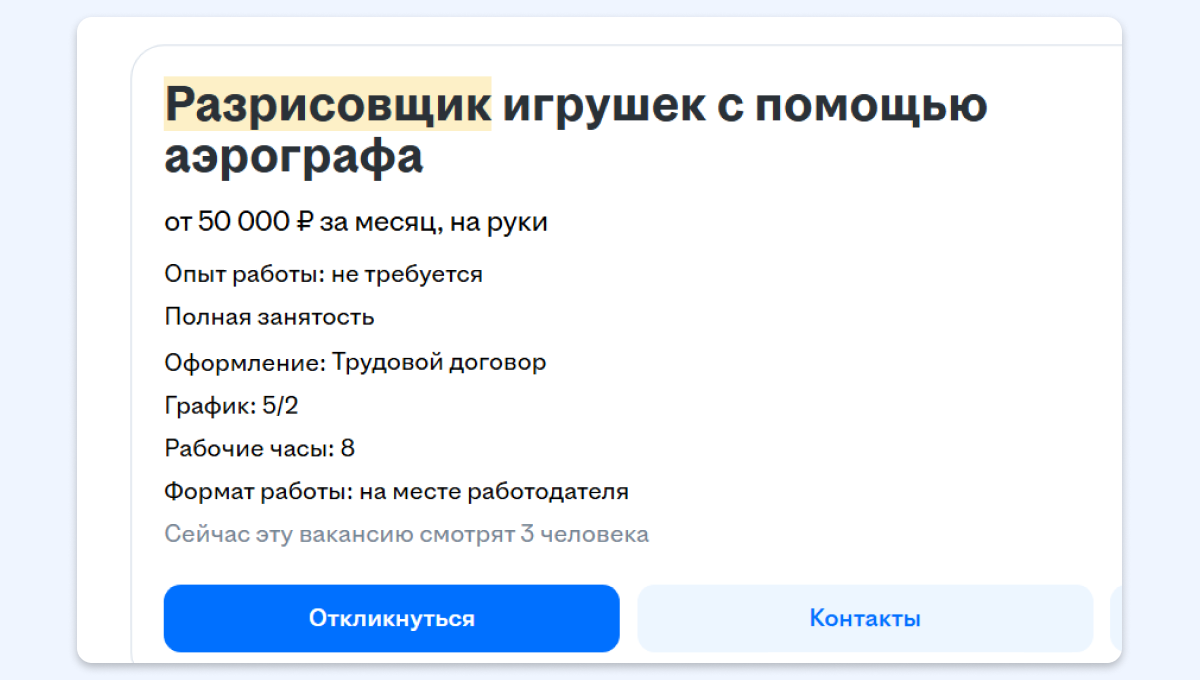Click the word аэрографа in the title

pyautogui.click(x=293, y=156)
